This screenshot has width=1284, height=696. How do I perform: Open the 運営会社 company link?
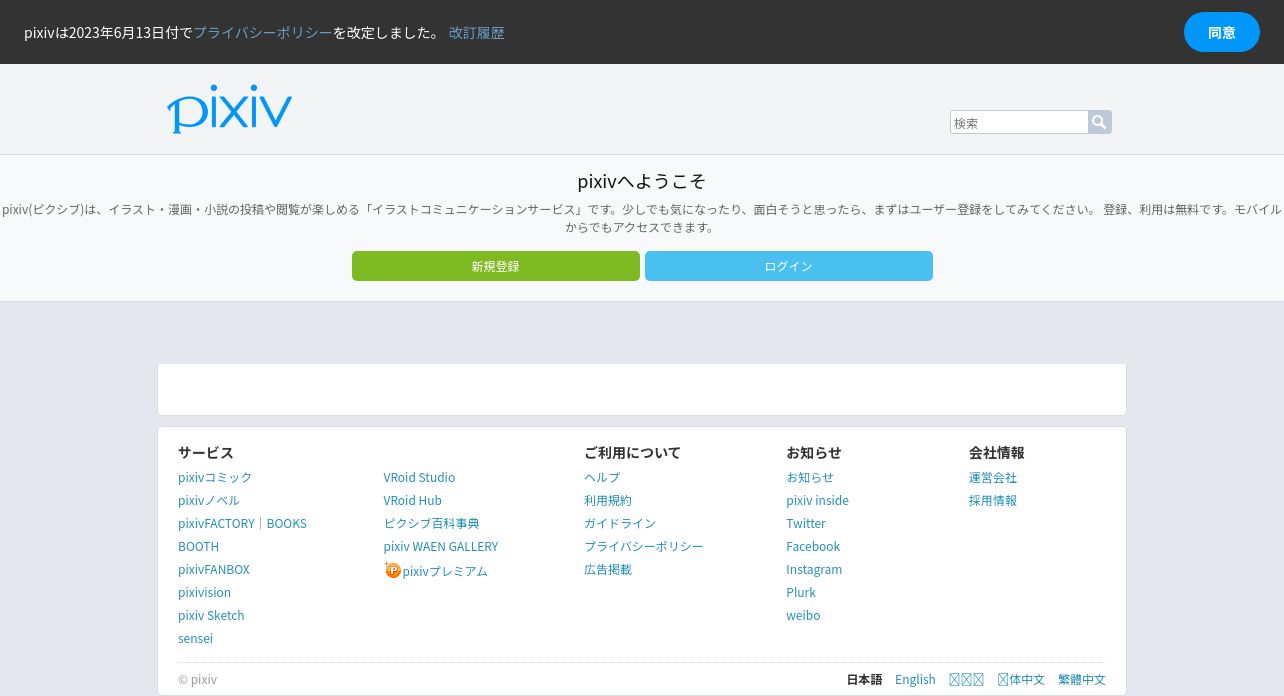993,477
